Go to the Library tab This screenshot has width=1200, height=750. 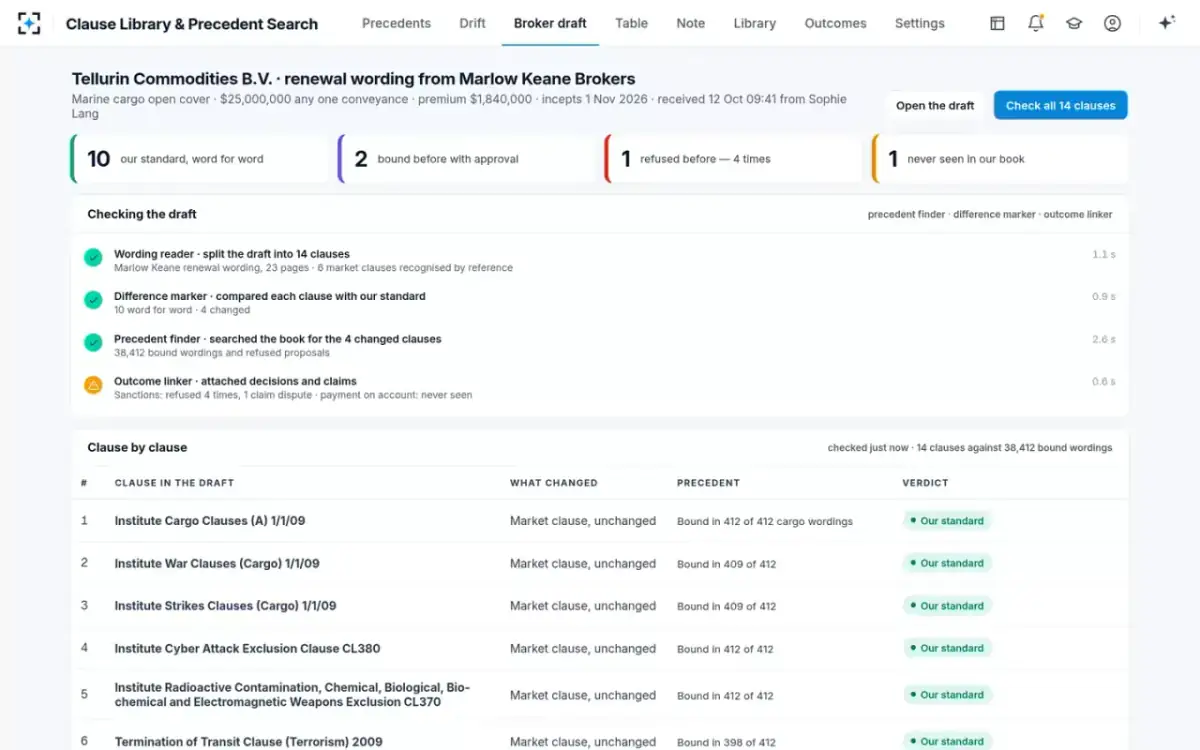(x=754, y=23)
